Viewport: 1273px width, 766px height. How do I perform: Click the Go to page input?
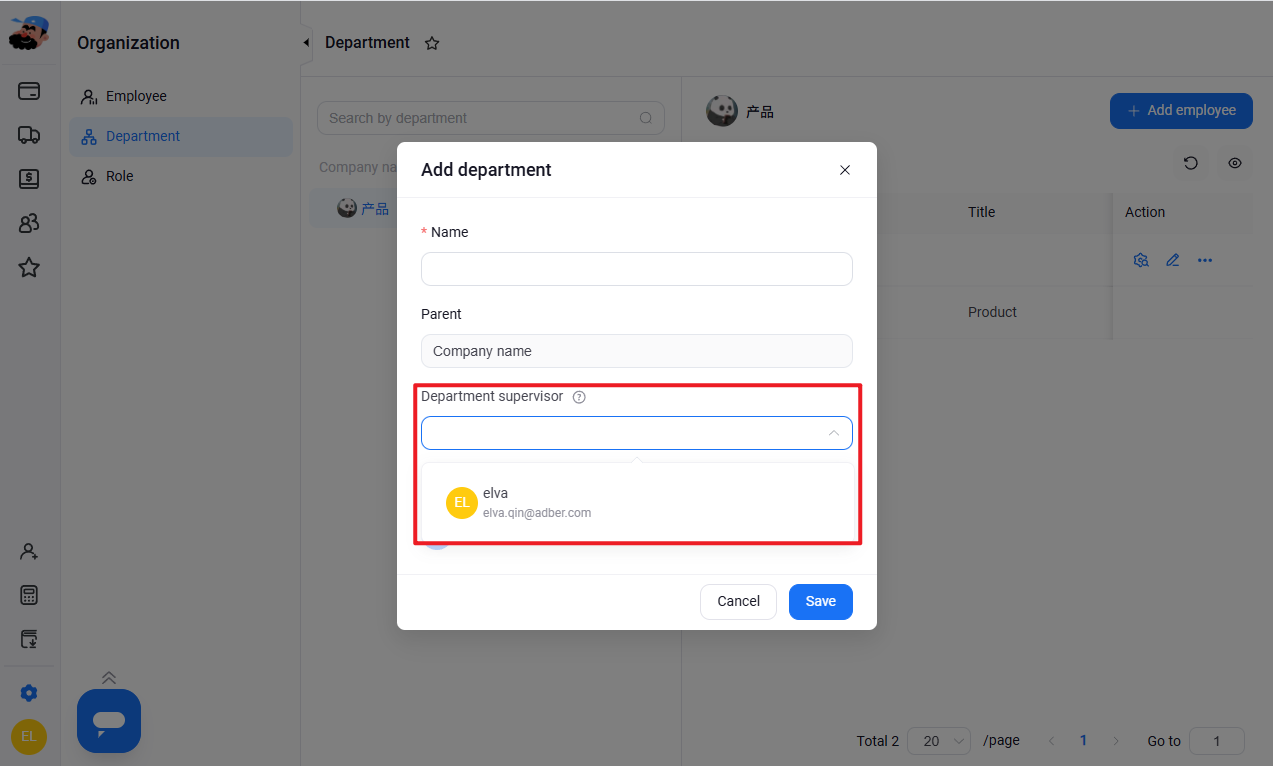[x=1217, y=741]
